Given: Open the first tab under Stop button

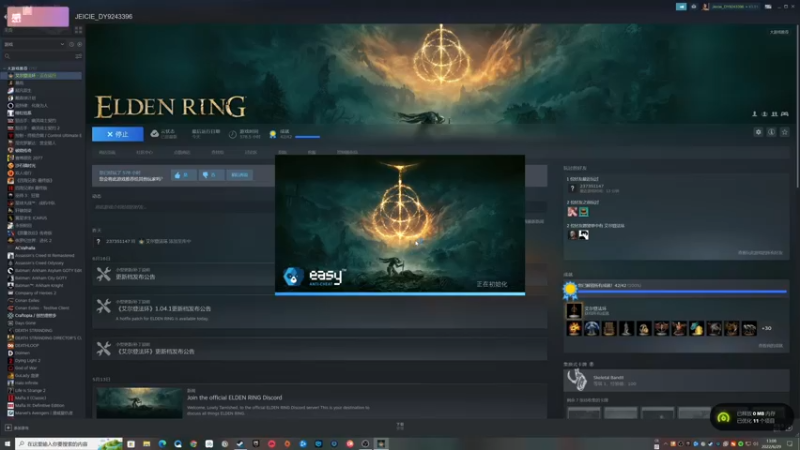Looking at the screenshot, I should pyautogui.click(x=107, y=153).
